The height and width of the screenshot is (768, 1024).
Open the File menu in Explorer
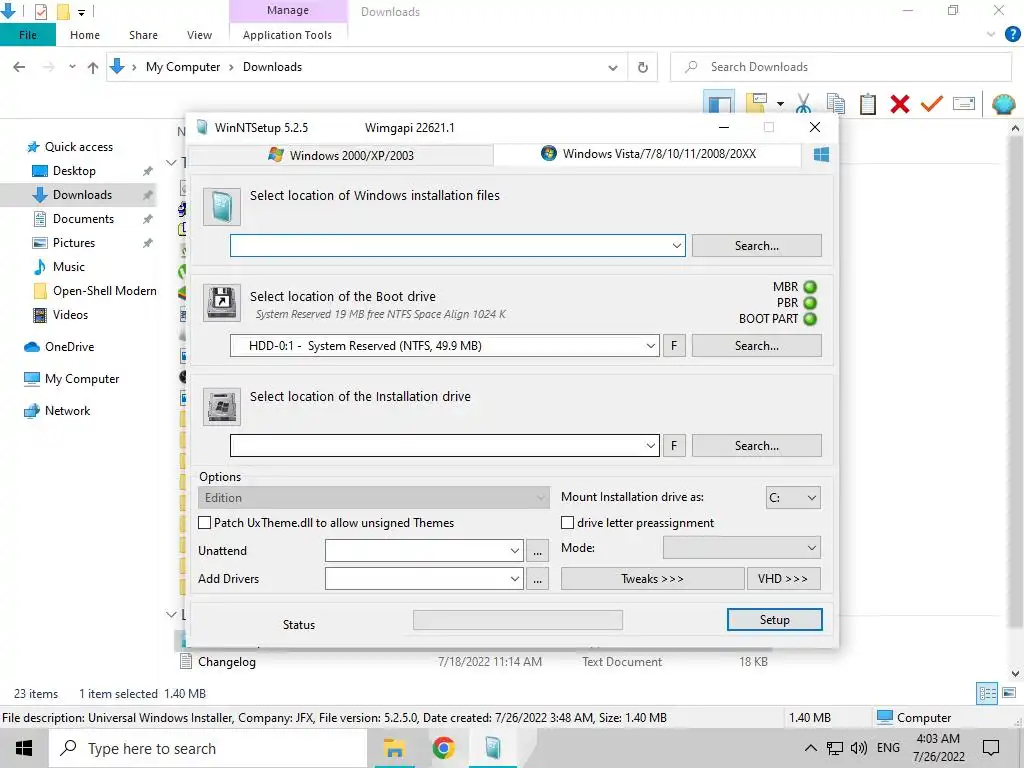pyautogui.click(x=27, y=35)
